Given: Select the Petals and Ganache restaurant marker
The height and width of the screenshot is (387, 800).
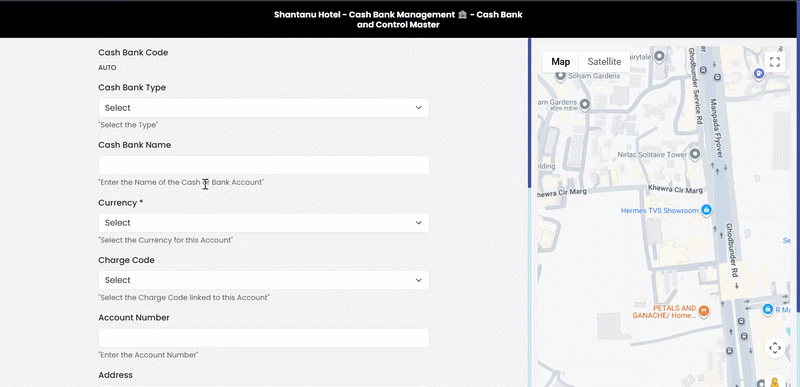Looking at the screenshot, I should (704, 311).
